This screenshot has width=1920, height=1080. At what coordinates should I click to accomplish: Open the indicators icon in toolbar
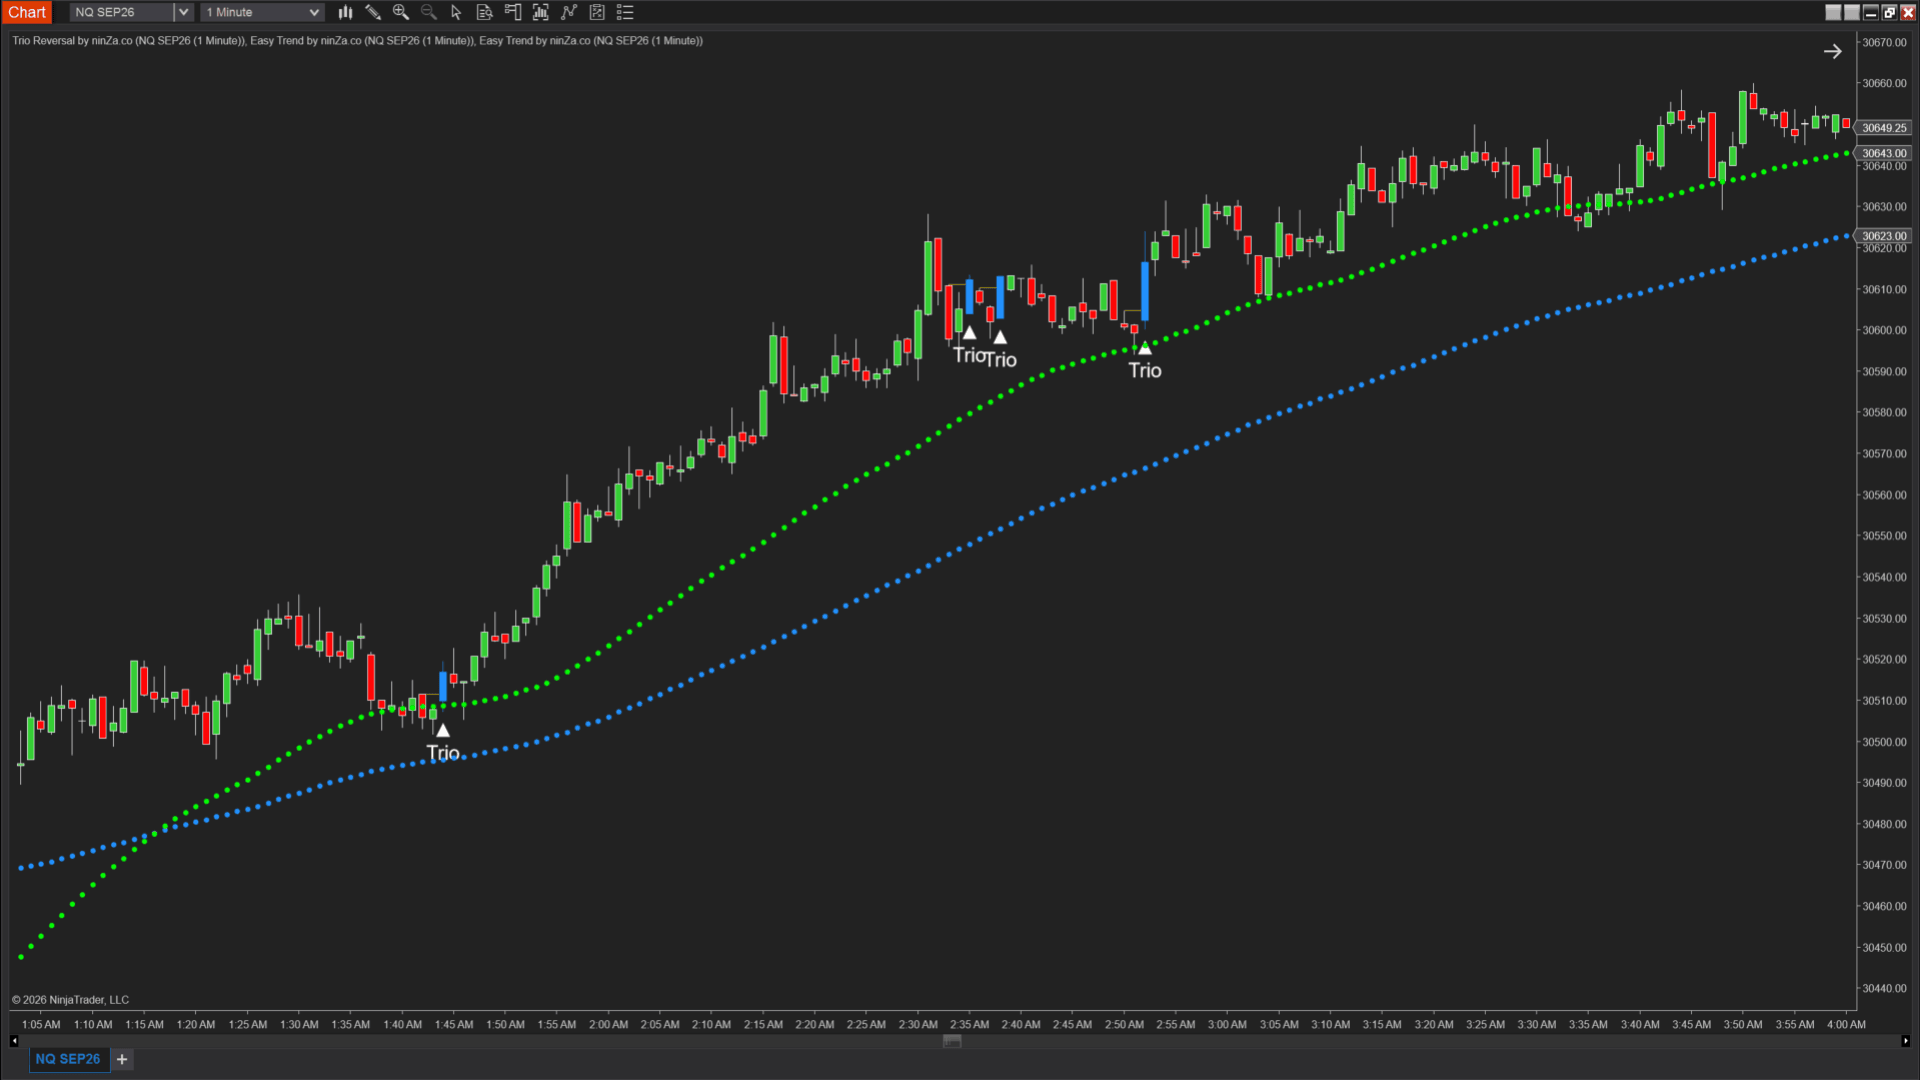(569, 12)
